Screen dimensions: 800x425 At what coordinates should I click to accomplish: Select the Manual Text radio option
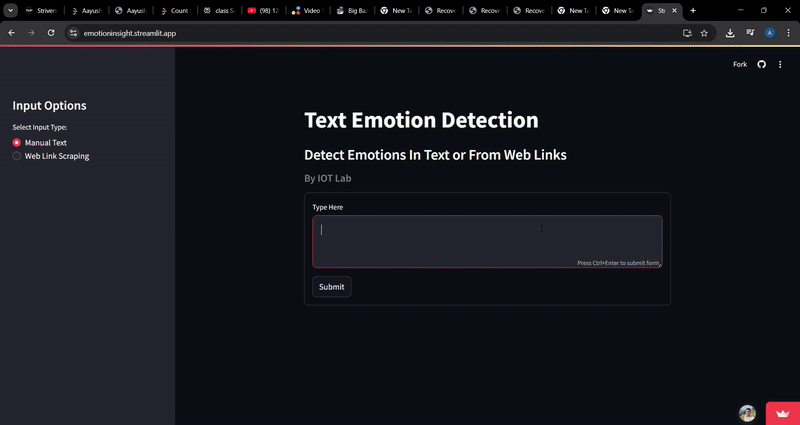(x=40, y=143)
